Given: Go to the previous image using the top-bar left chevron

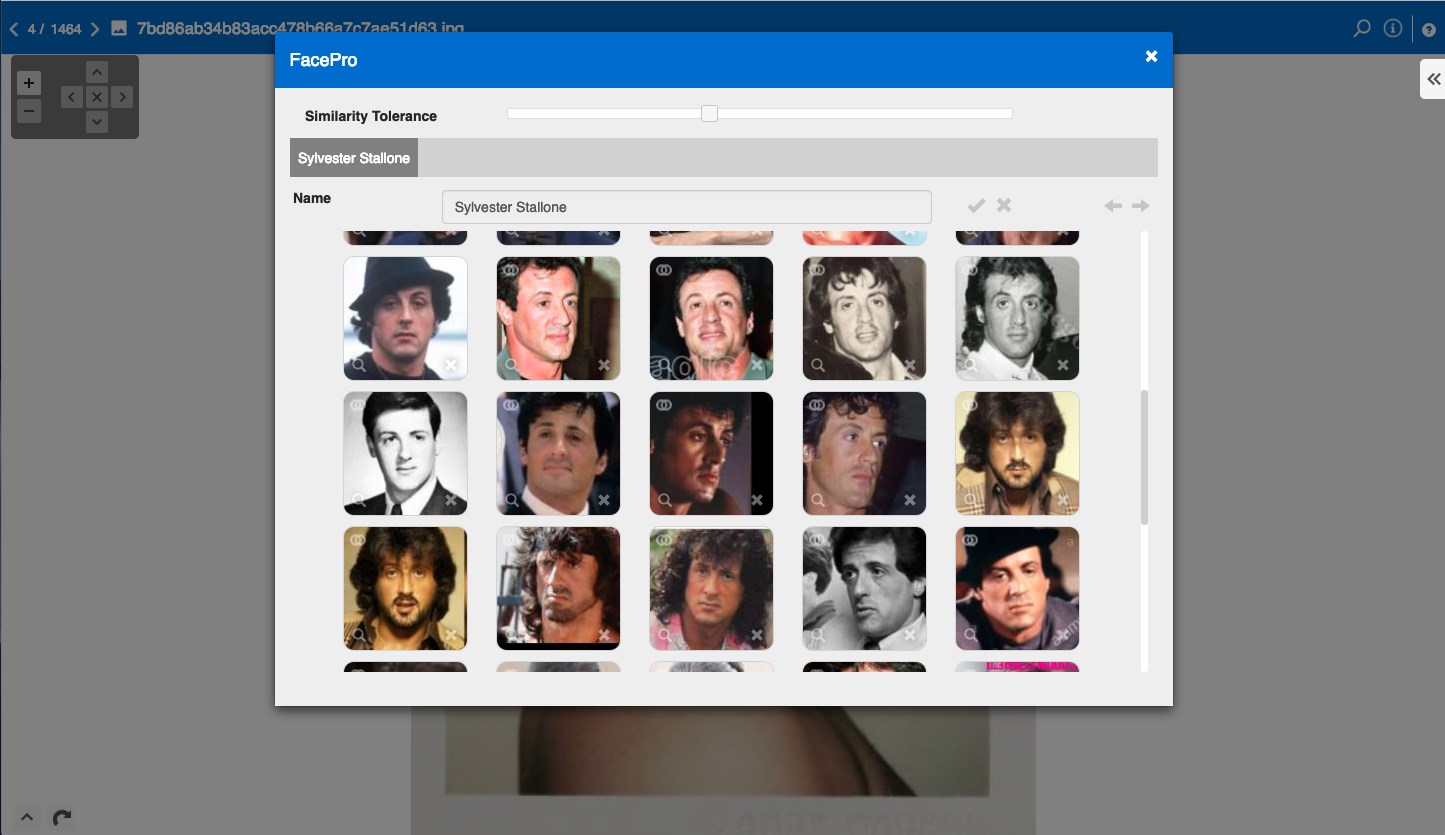Looking at the screenshot, I should click(x=14, y=29).
